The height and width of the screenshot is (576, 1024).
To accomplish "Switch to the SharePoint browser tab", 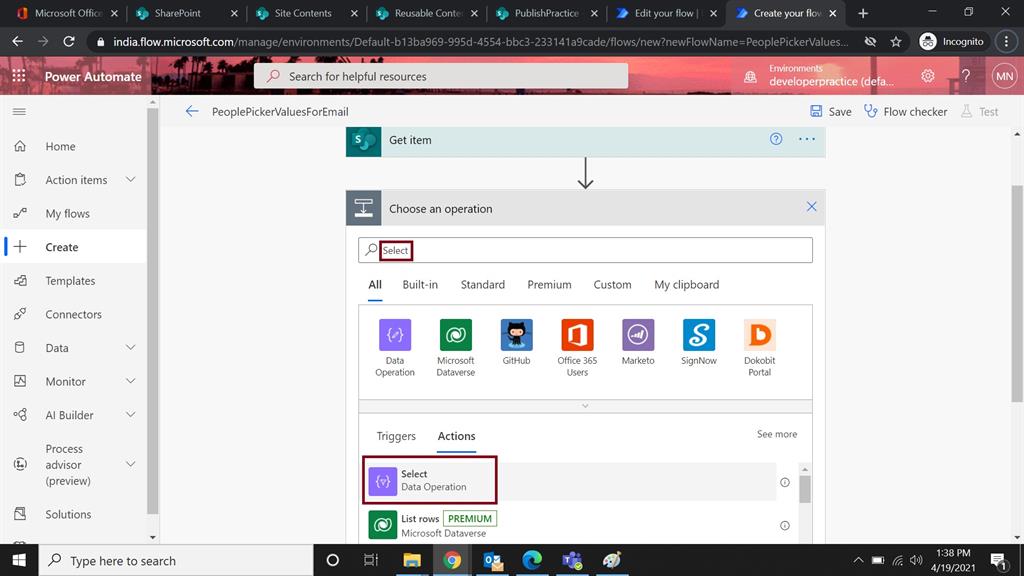I will [x=185, y=13].
